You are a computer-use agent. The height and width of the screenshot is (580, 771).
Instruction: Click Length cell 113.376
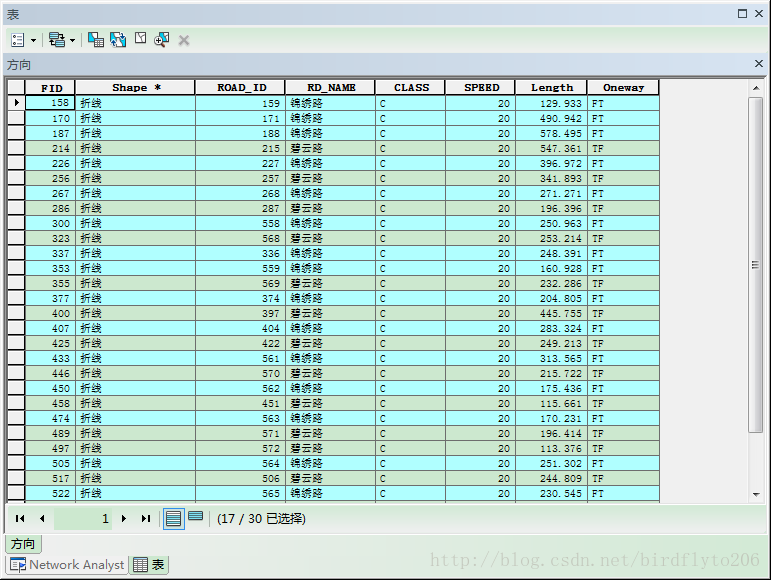point(551,448)
